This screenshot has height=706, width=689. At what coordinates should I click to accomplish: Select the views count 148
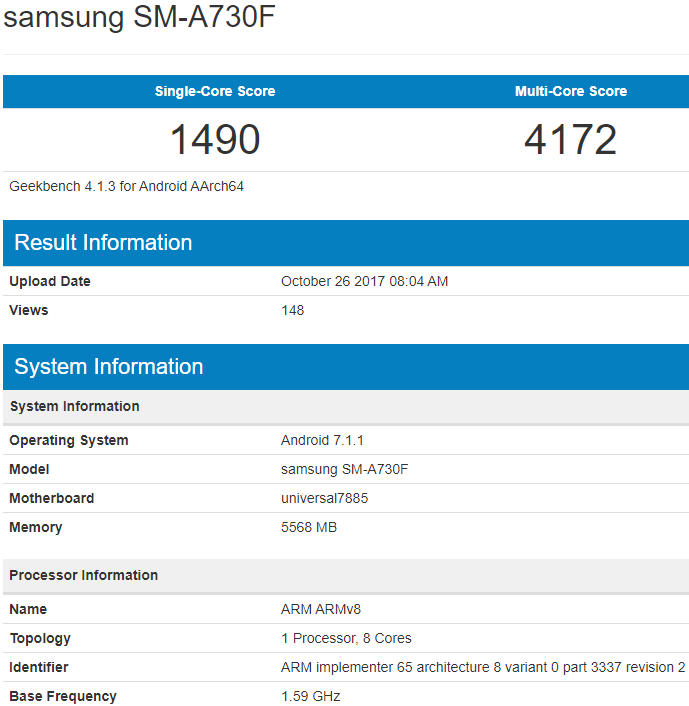[293, 310]
